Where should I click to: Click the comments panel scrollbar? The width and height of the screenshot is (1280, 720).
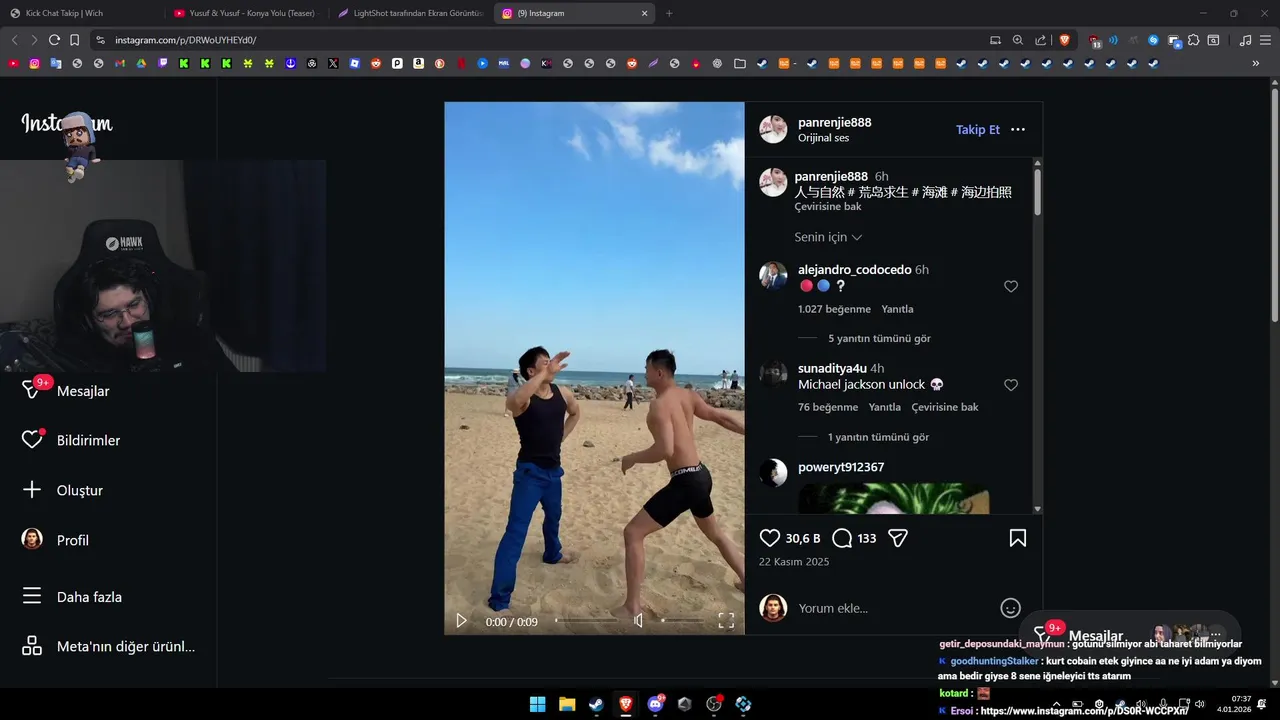point(1037,190)
